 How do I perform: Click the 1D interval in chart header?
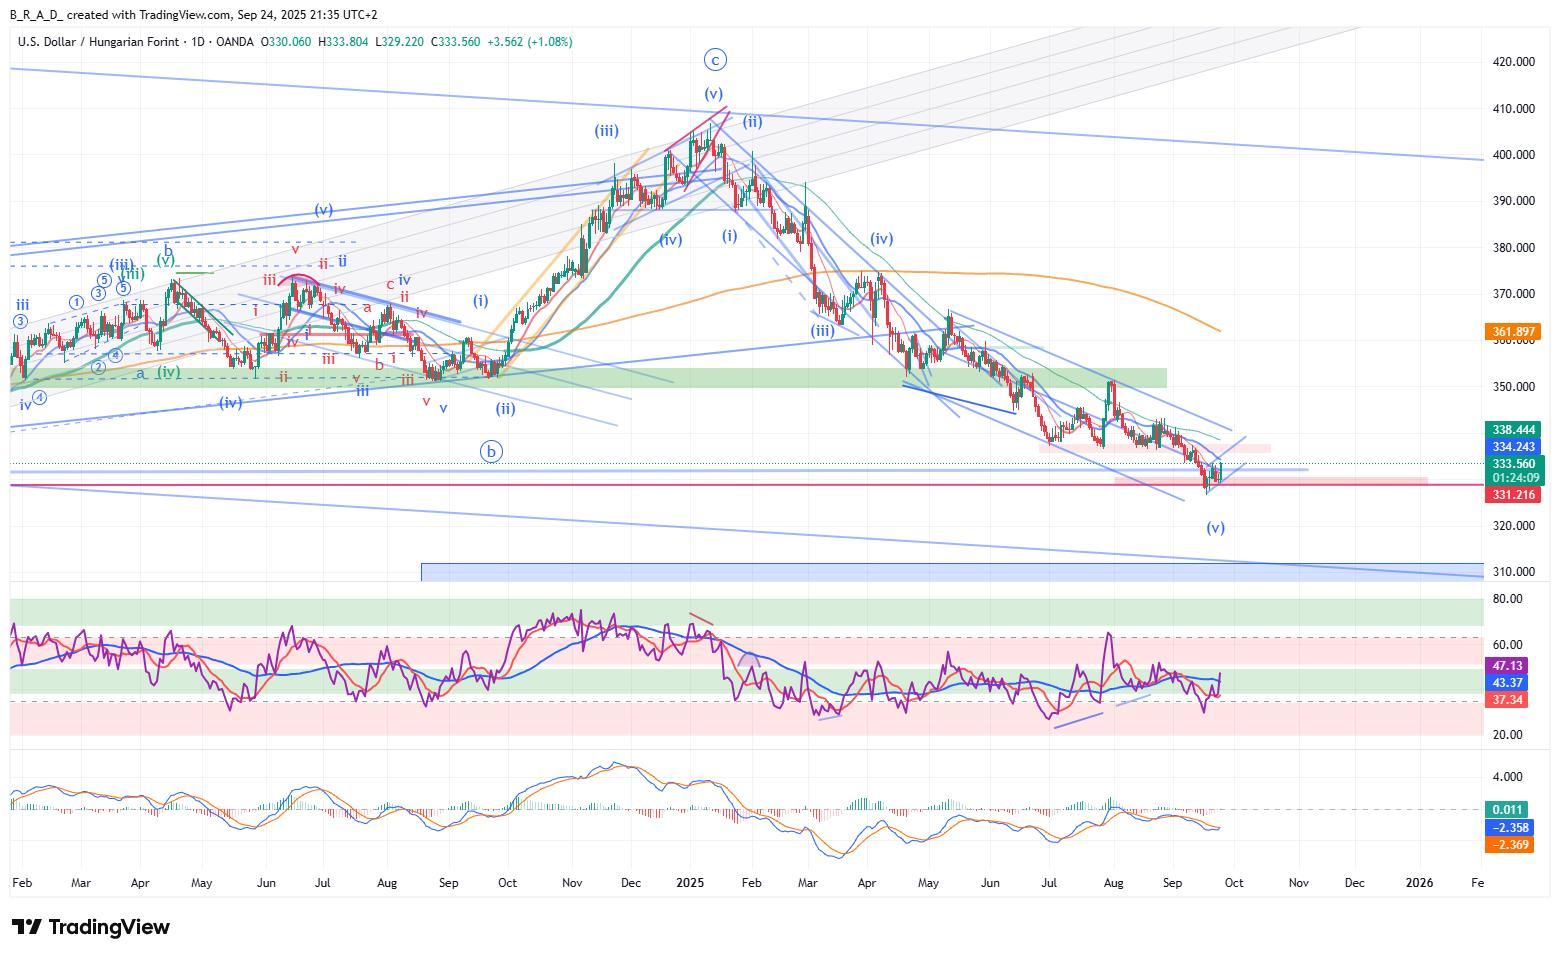tap(197, 42)
